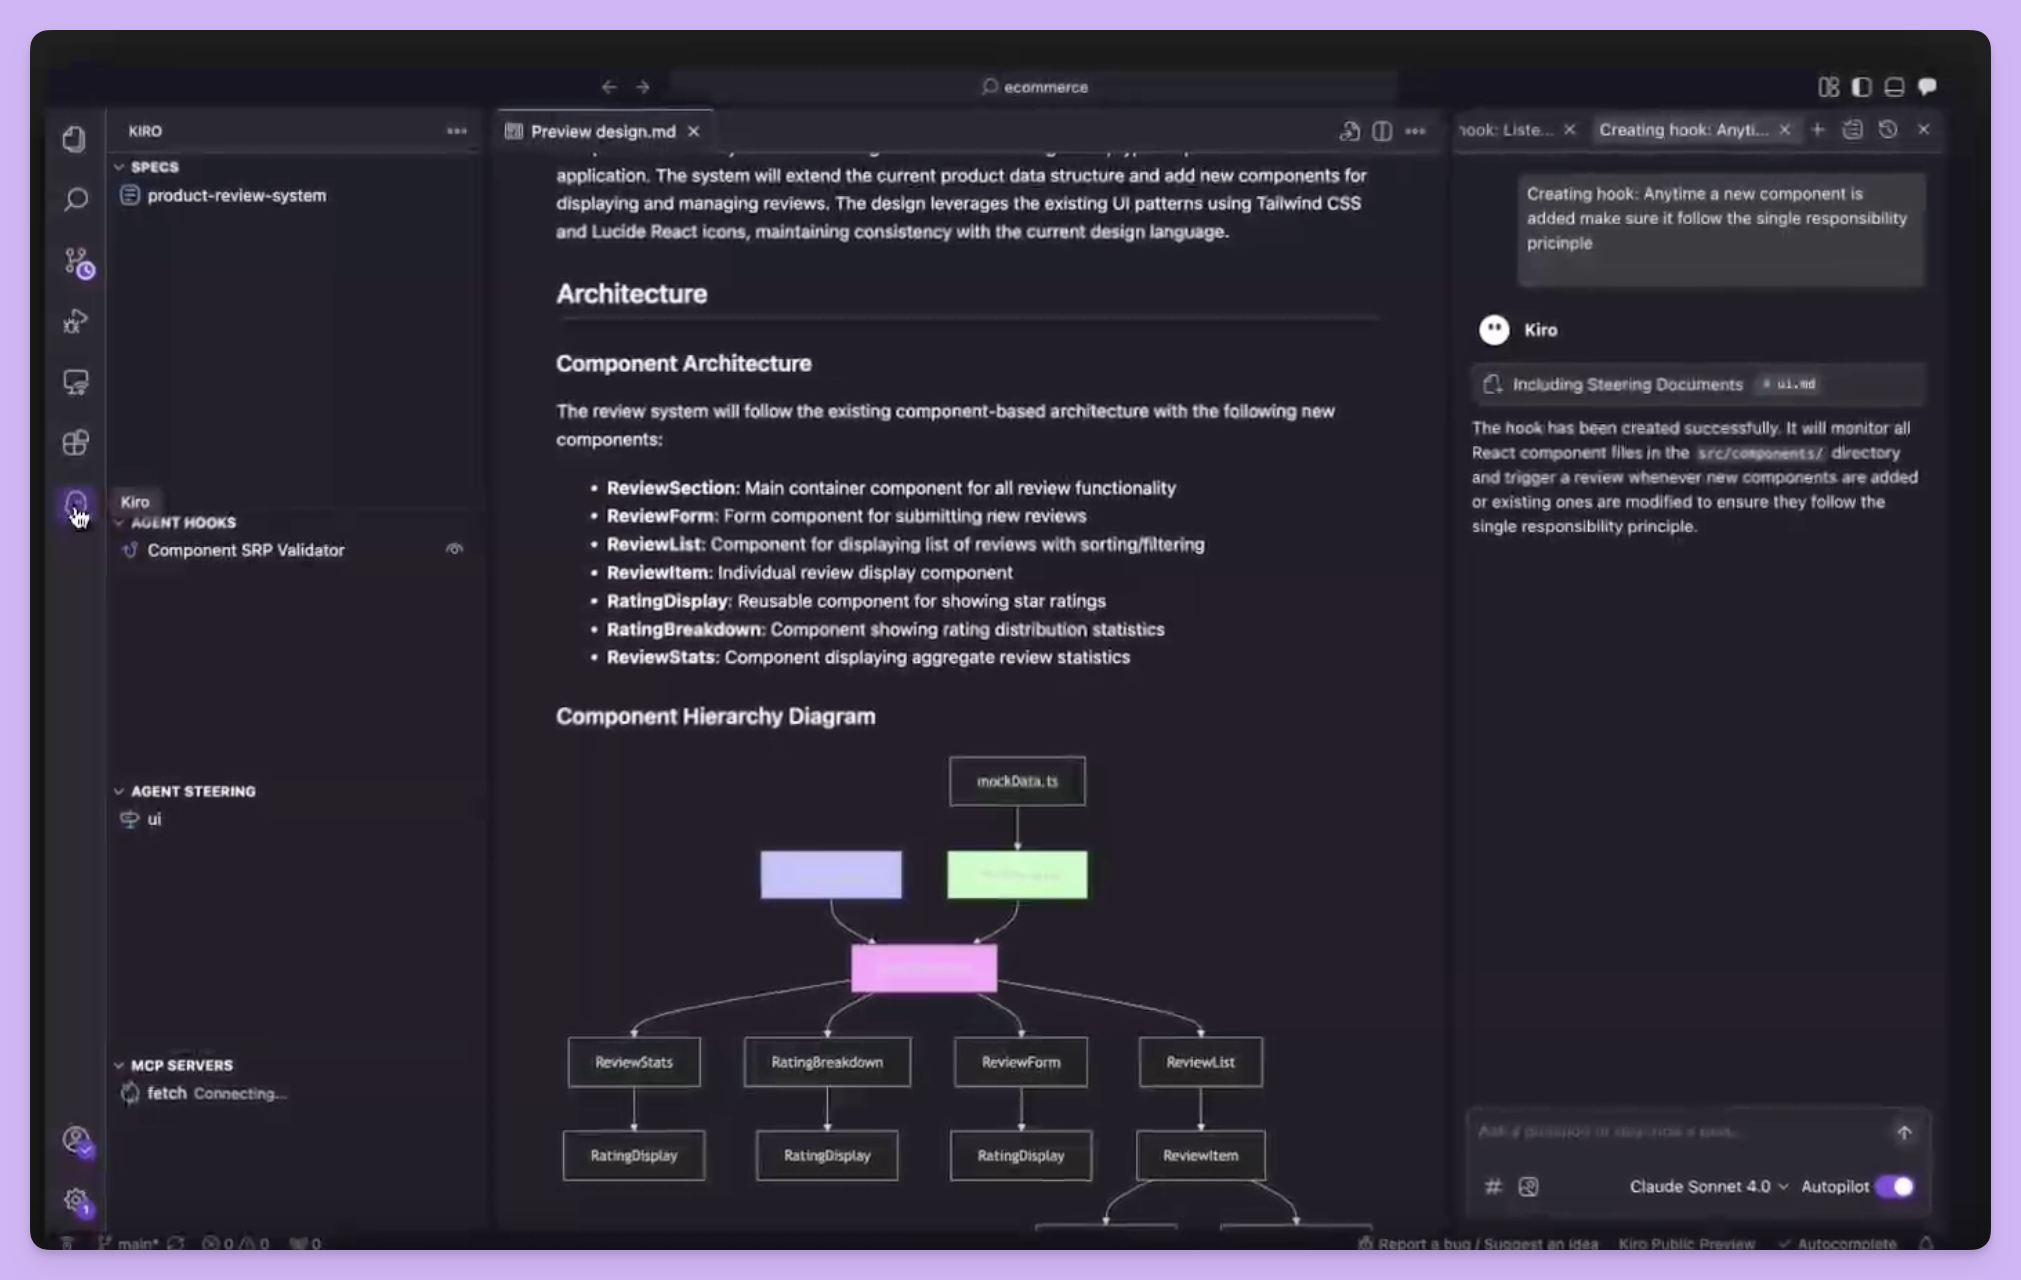
Task: Click the Kiro ghost icon in sidebar
Action: coord(75,503)
